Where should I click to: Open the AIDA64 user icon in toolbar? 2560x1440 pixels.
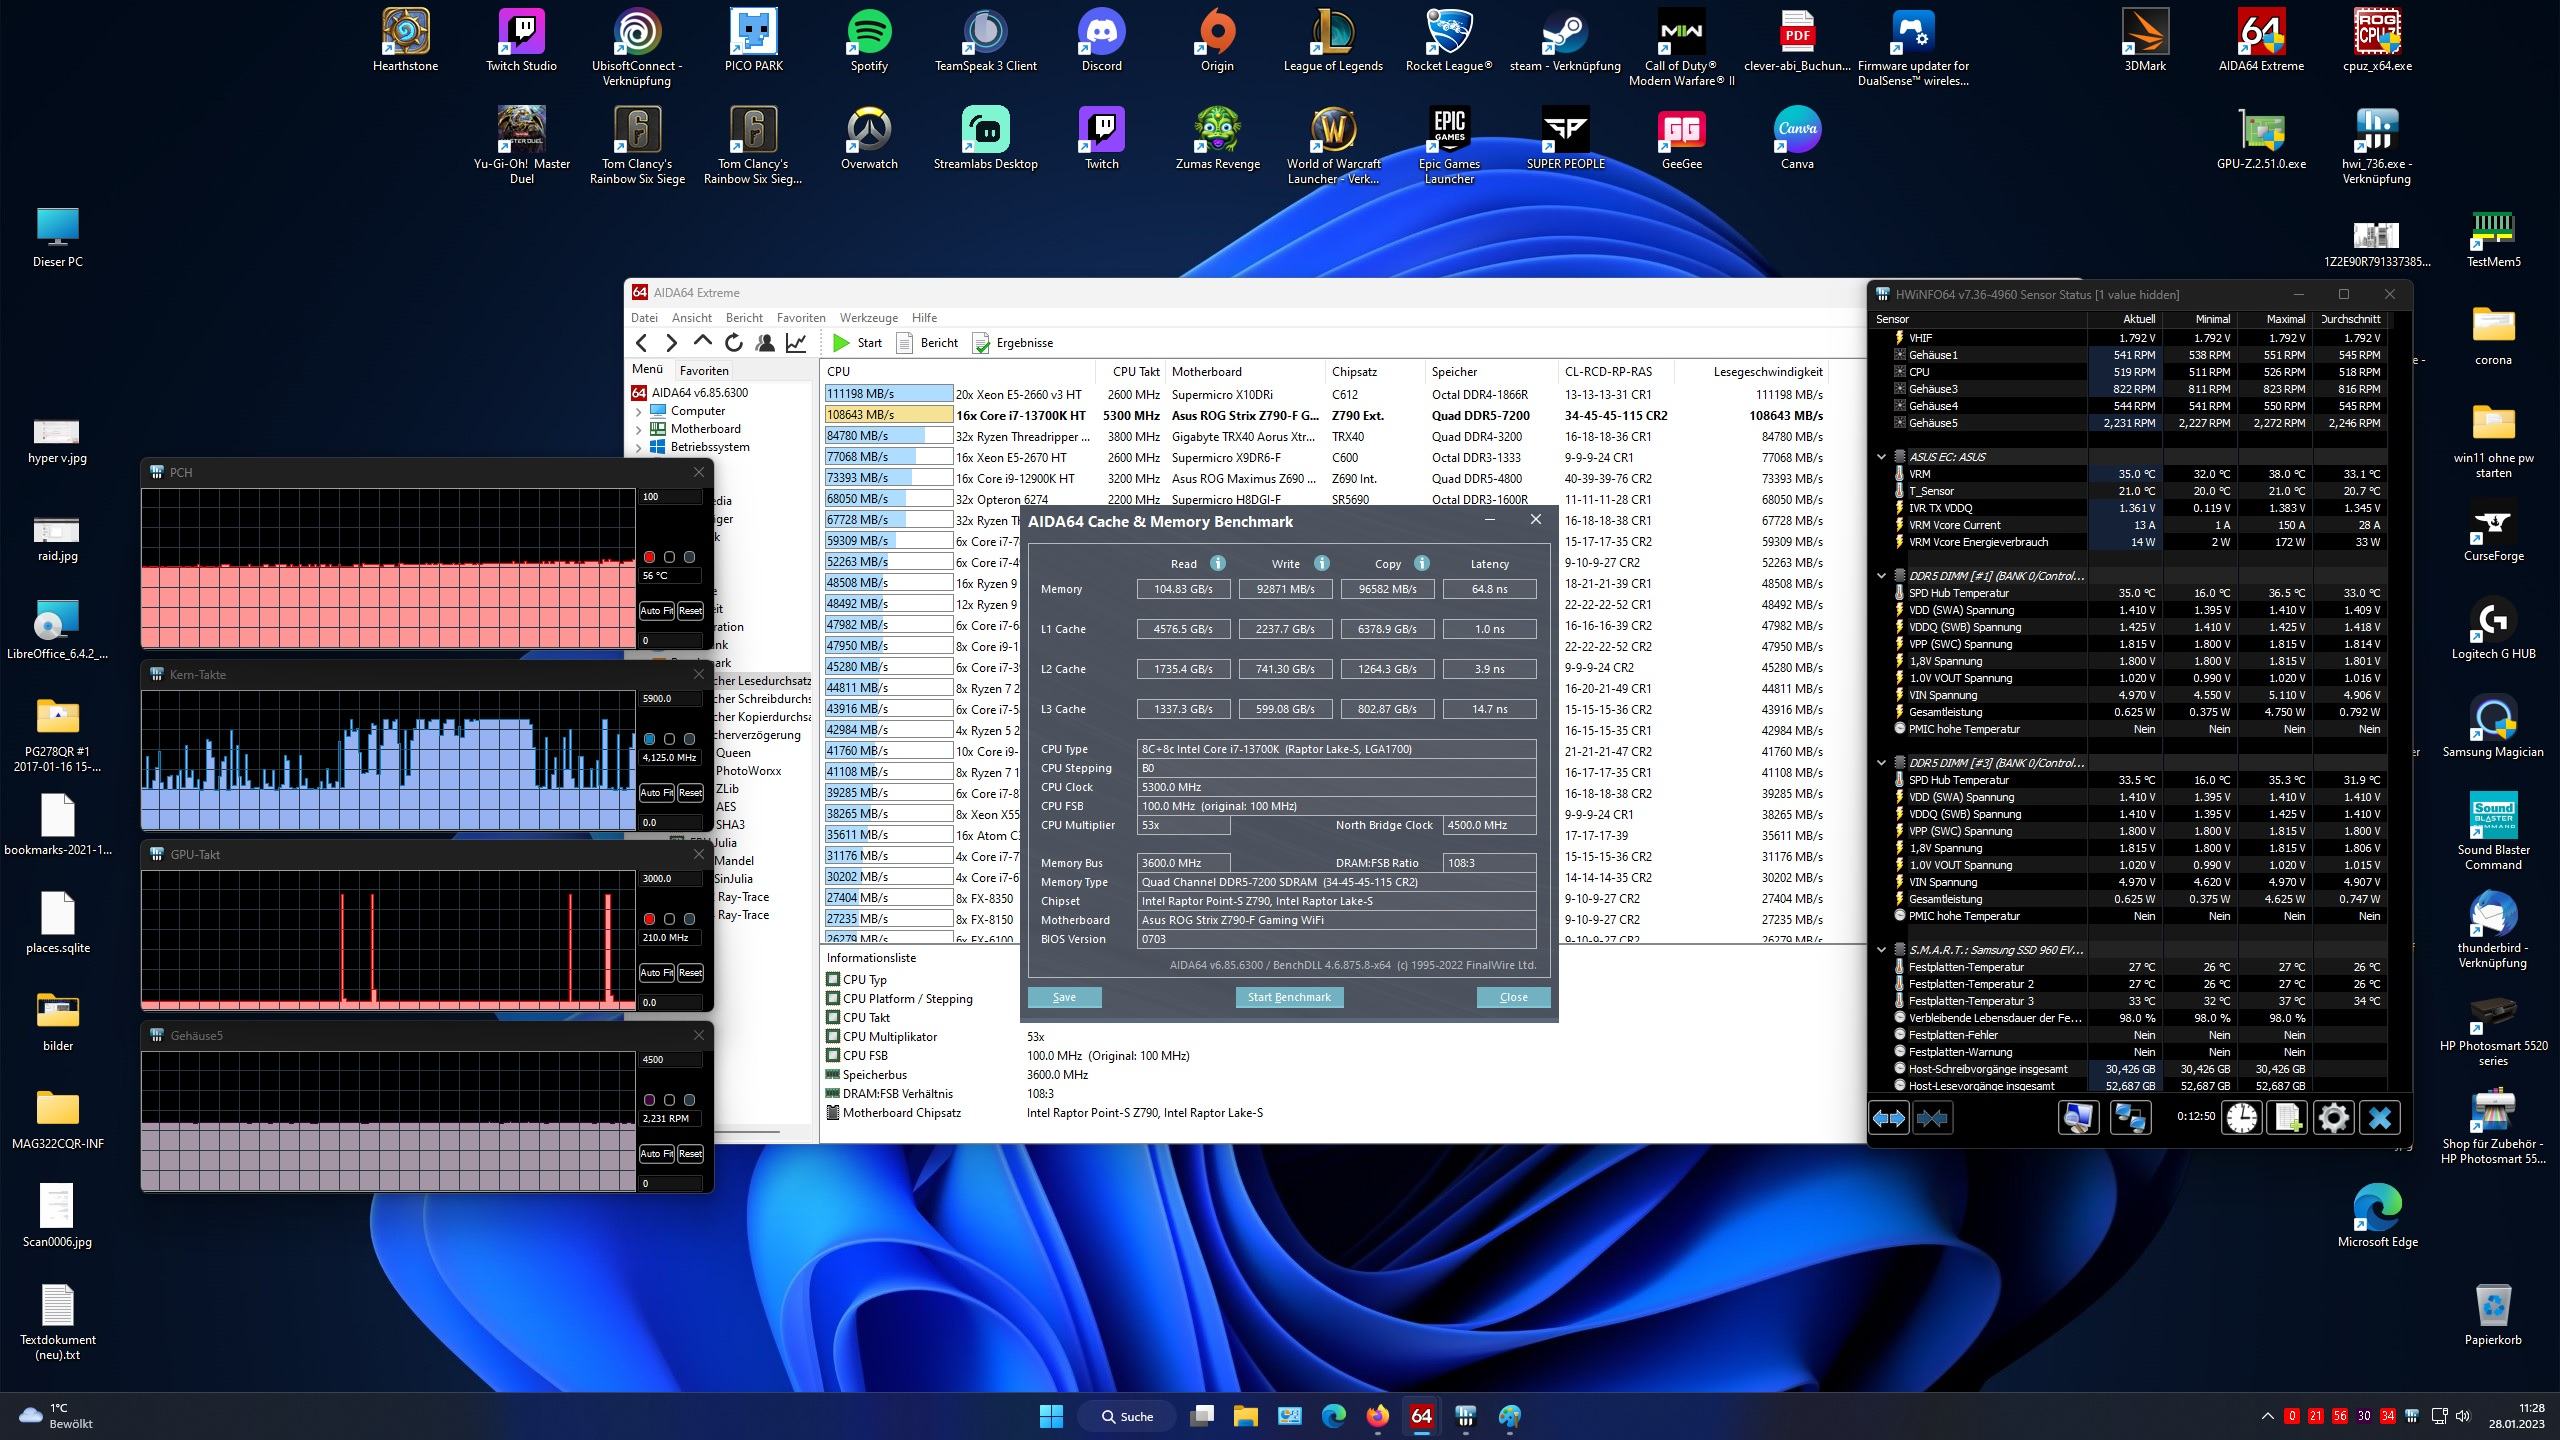coord(765,343)
